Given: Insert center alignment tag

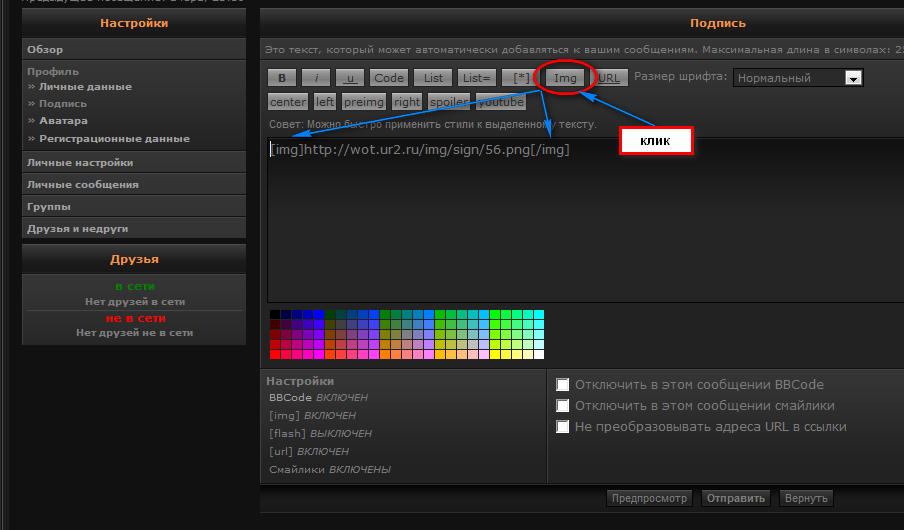Looking at the screenshot, I should (288, 102).
